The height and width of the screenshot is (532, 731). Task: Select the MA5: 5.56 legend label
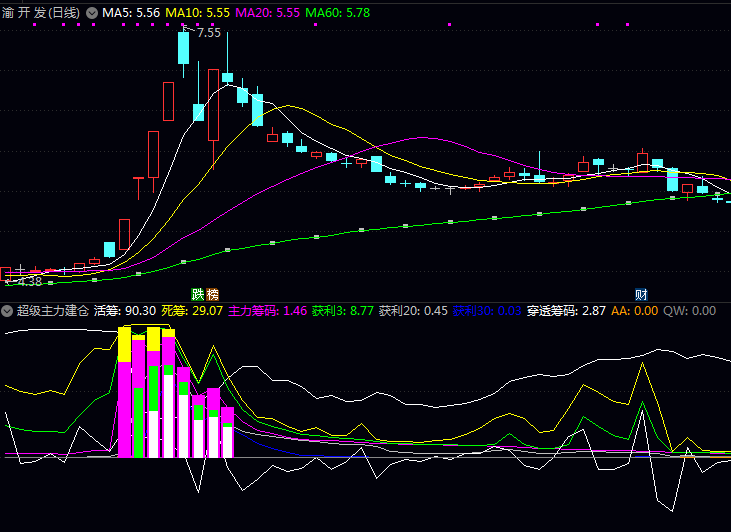131,13
